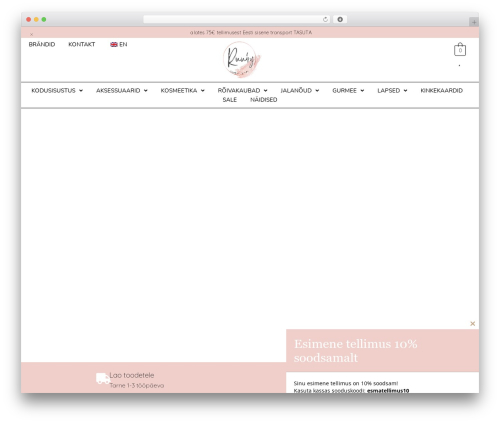
Task: Expand the KODUSISUSTUS dropdown arrow
Action: tap(81, 91)
